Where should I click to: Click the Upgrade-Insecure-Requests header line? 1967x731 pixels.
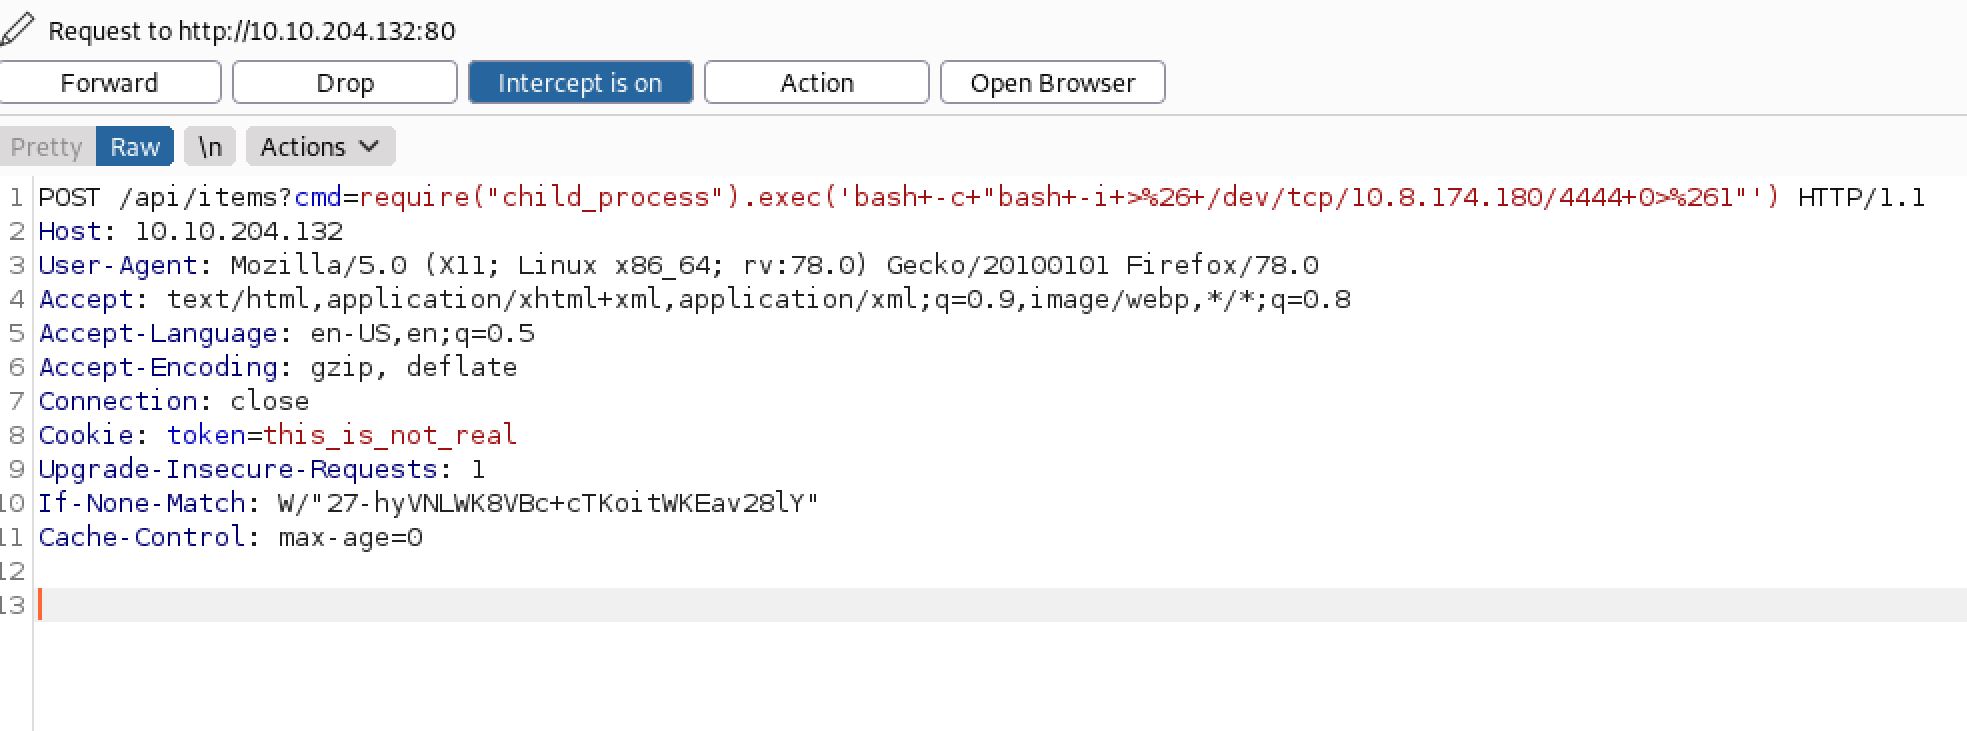261,469
